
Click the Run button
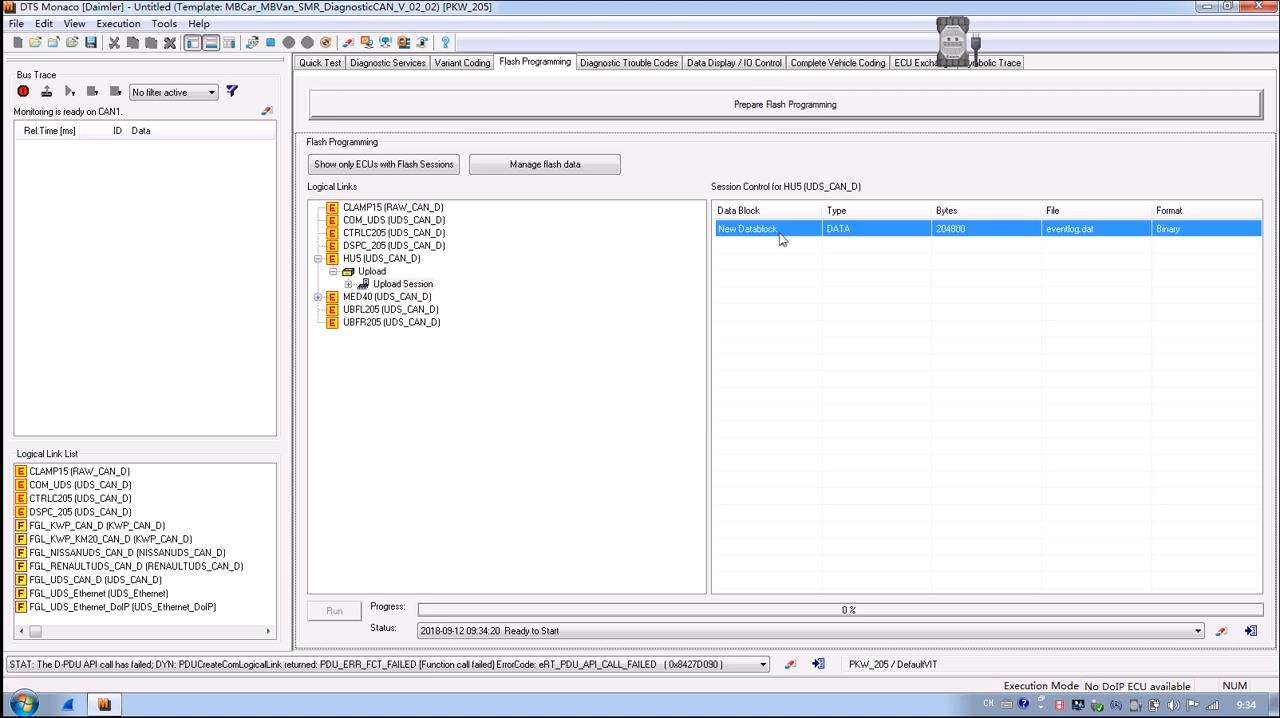pyautogui.click(x=334, y=611)
